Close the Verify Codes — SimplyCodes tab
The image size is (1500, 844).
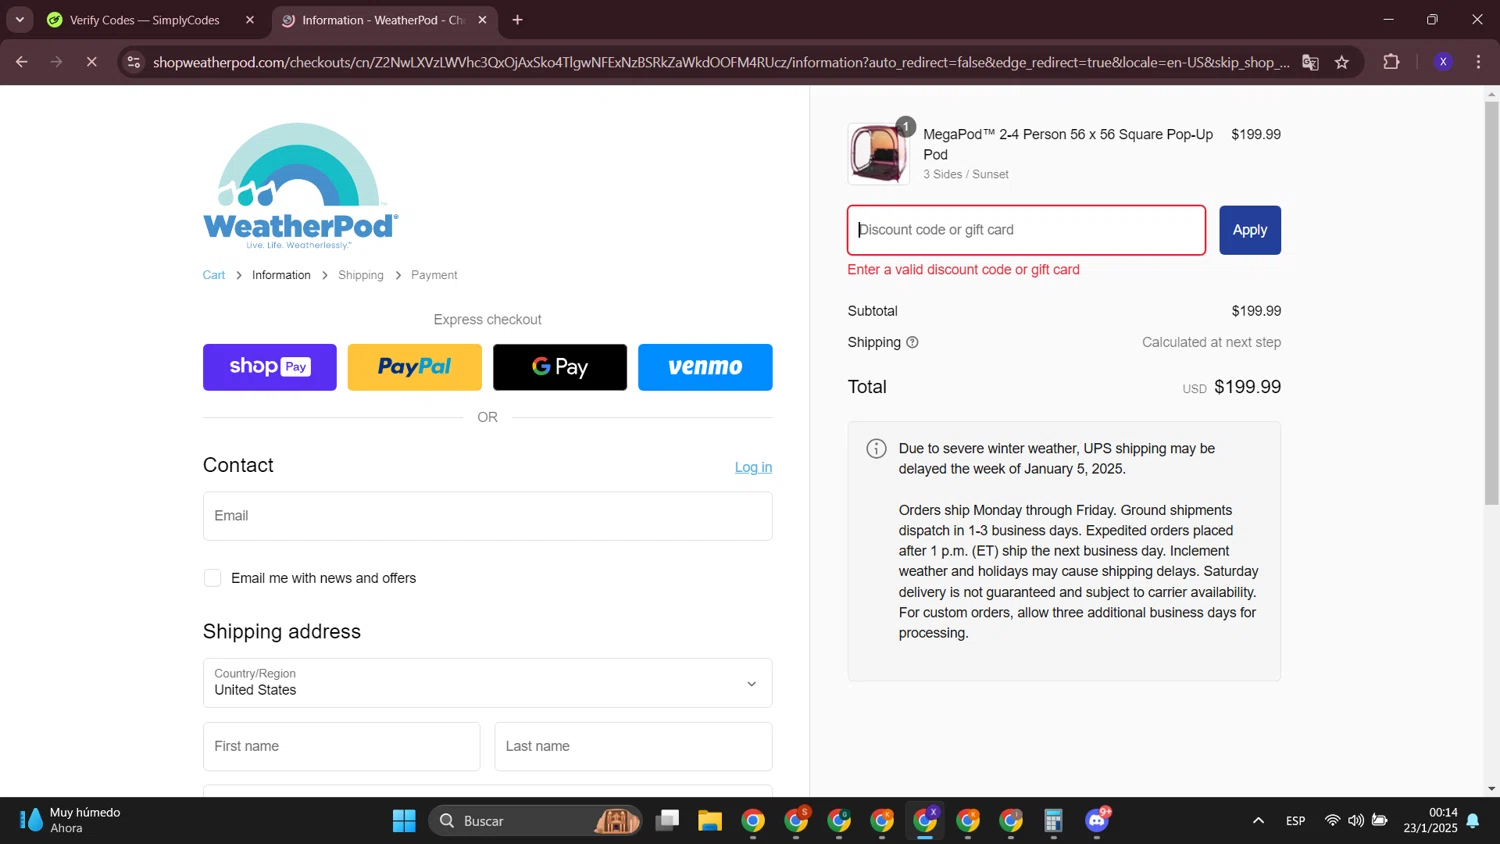point(249,20)
